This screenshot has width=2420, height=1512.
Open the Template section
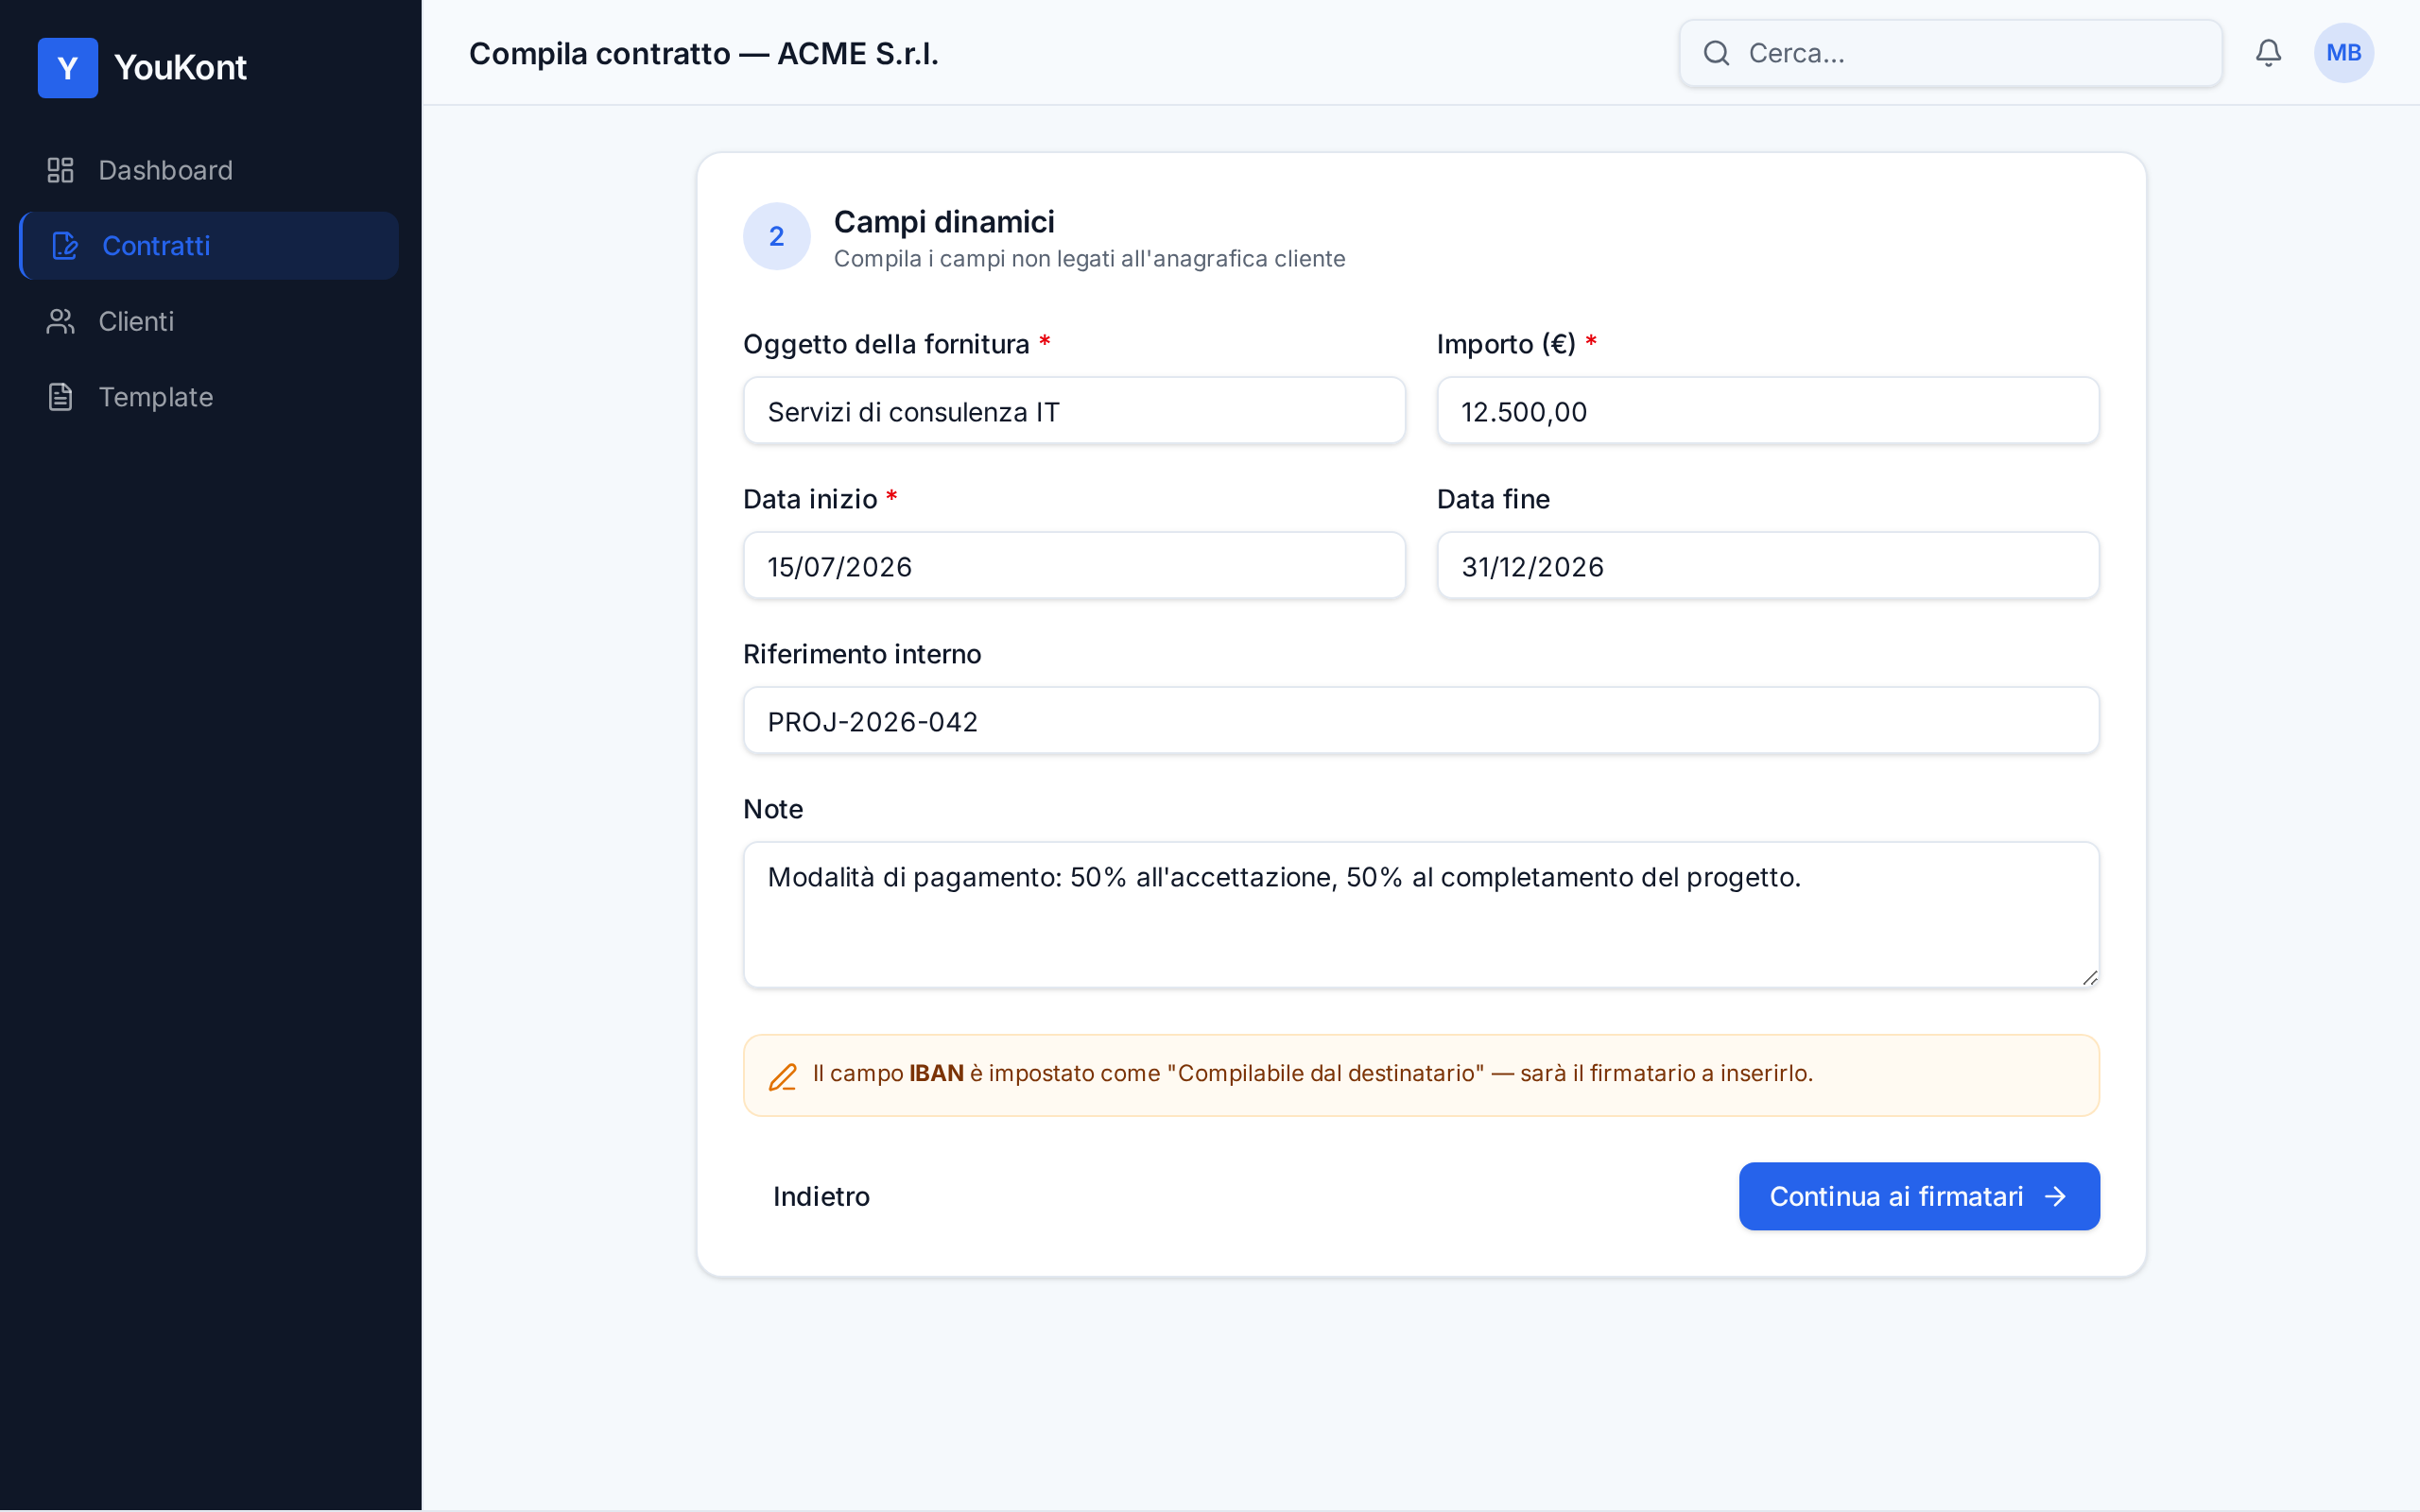(209, 397)
